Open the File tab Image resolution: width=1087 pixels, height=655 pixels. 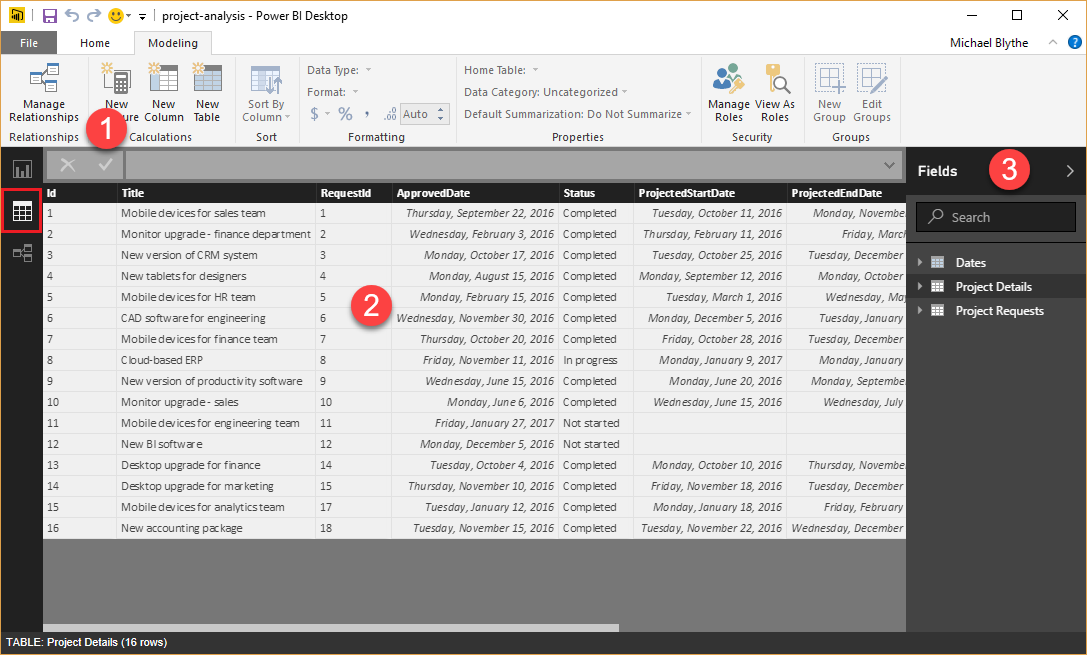28,43
